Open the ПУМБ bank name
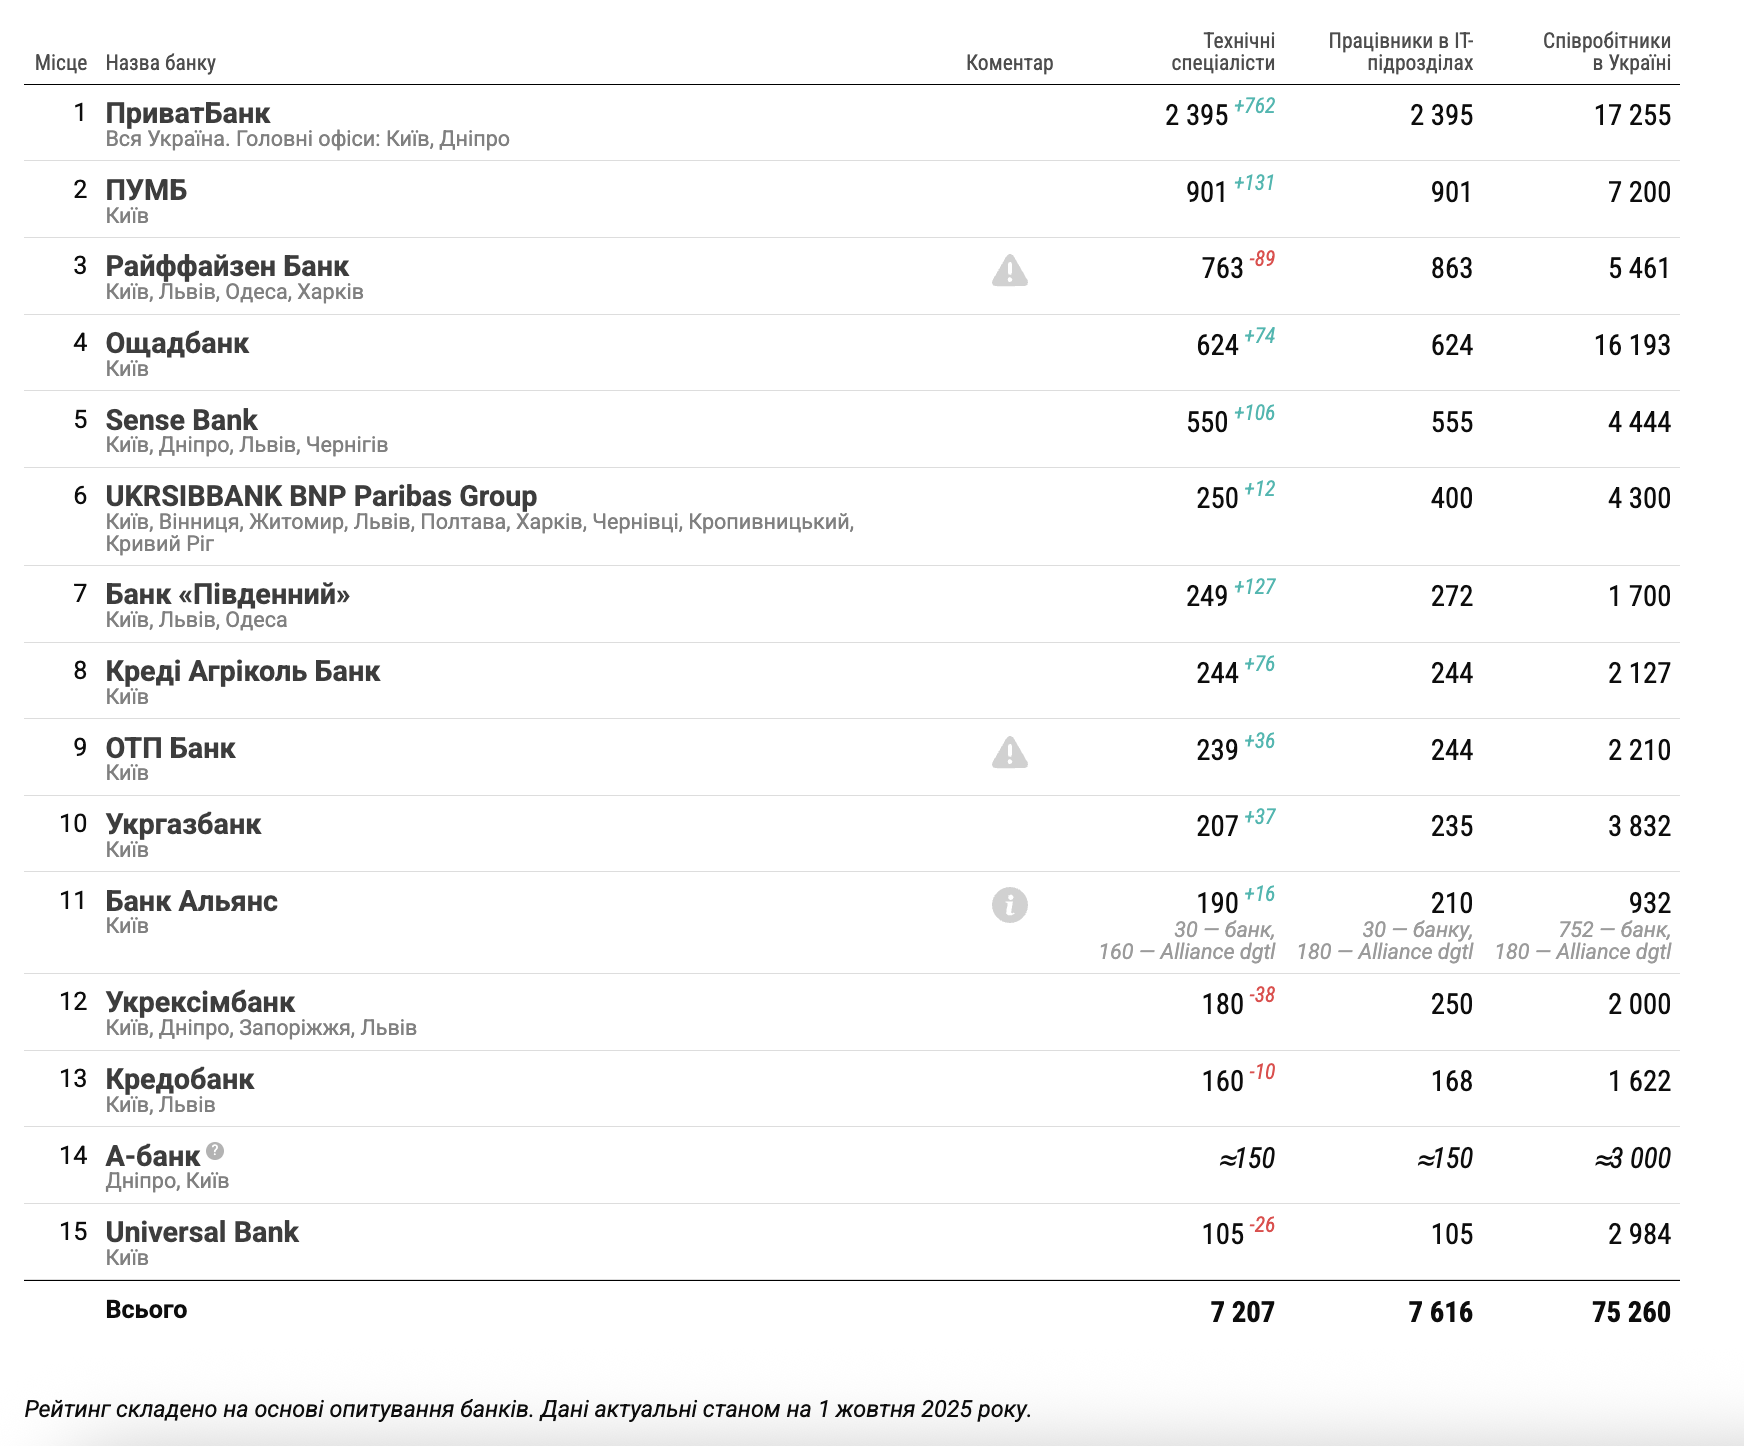The width and height of the screenshot is (1744, 1446). pyautogui.click(x=146, y=190)
